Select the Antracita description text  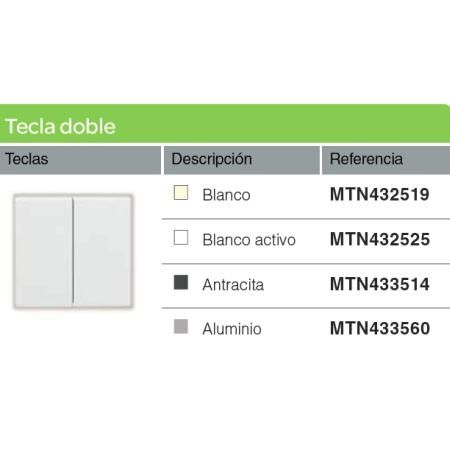[x=233, y=285]
